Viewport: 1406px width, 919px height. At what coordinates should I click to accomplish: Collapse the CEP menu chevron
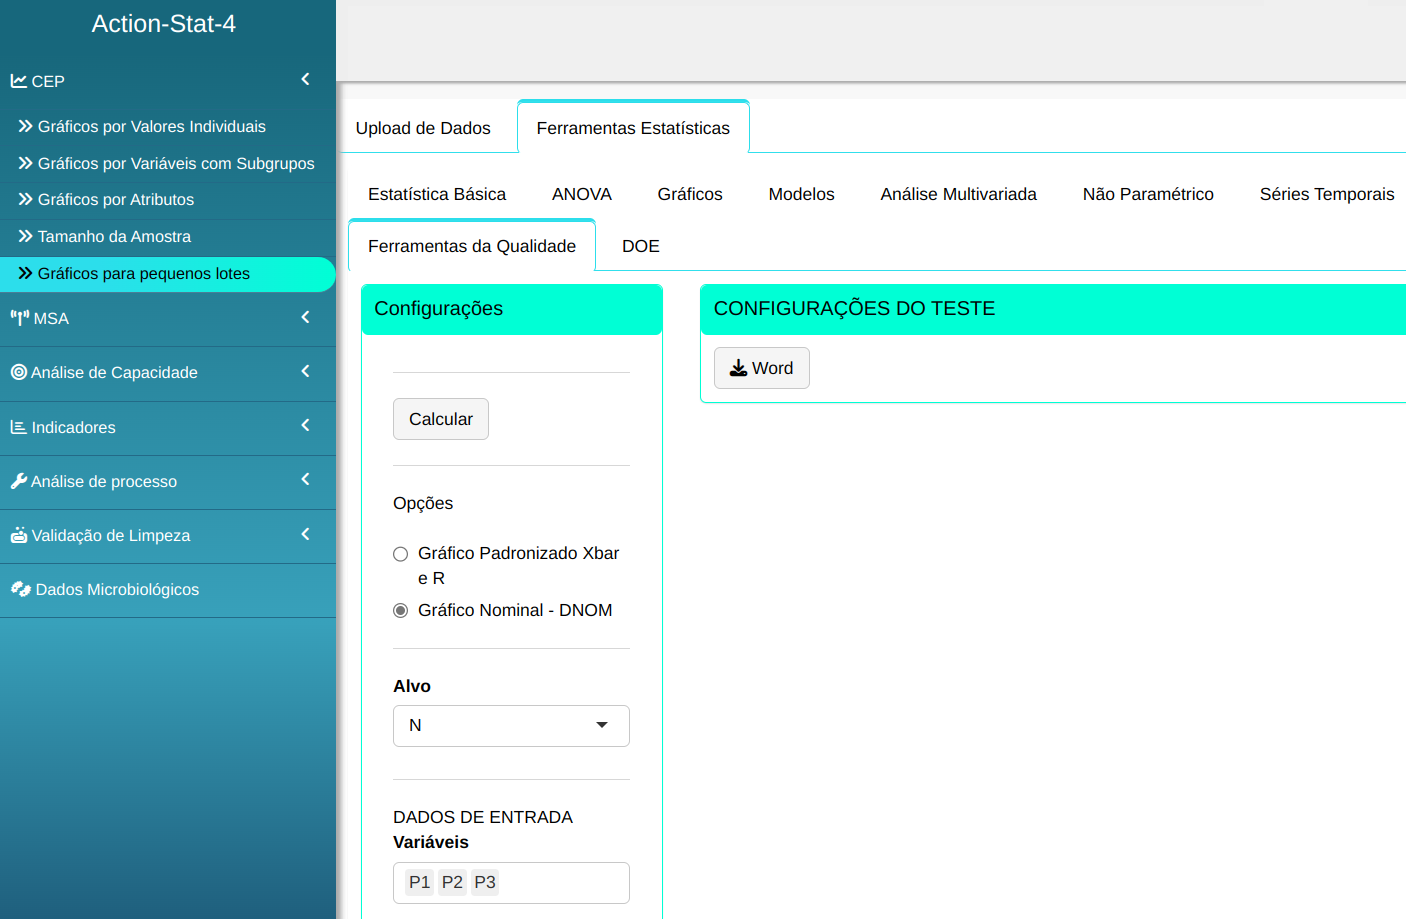pyautogui.click(x=305, y=79)
